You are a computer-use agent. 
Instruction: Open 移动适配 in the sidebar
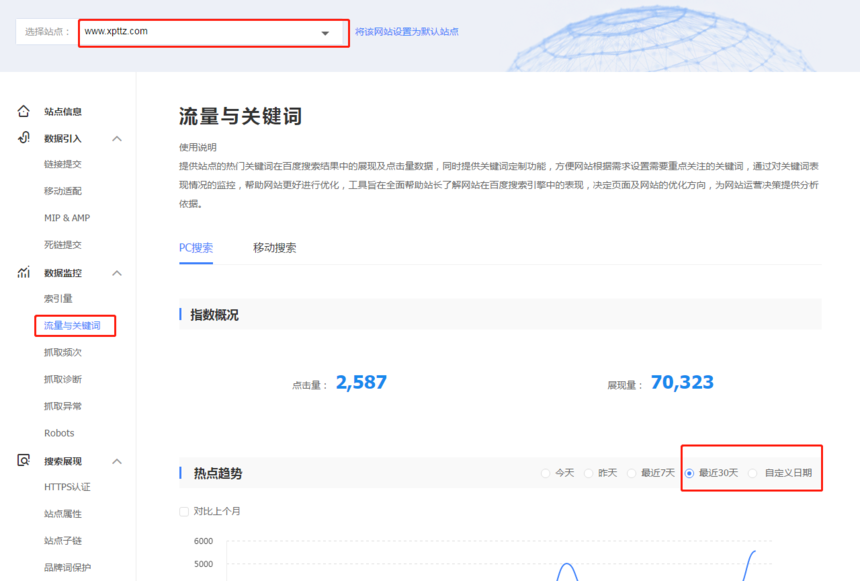[x=63, y=191]
